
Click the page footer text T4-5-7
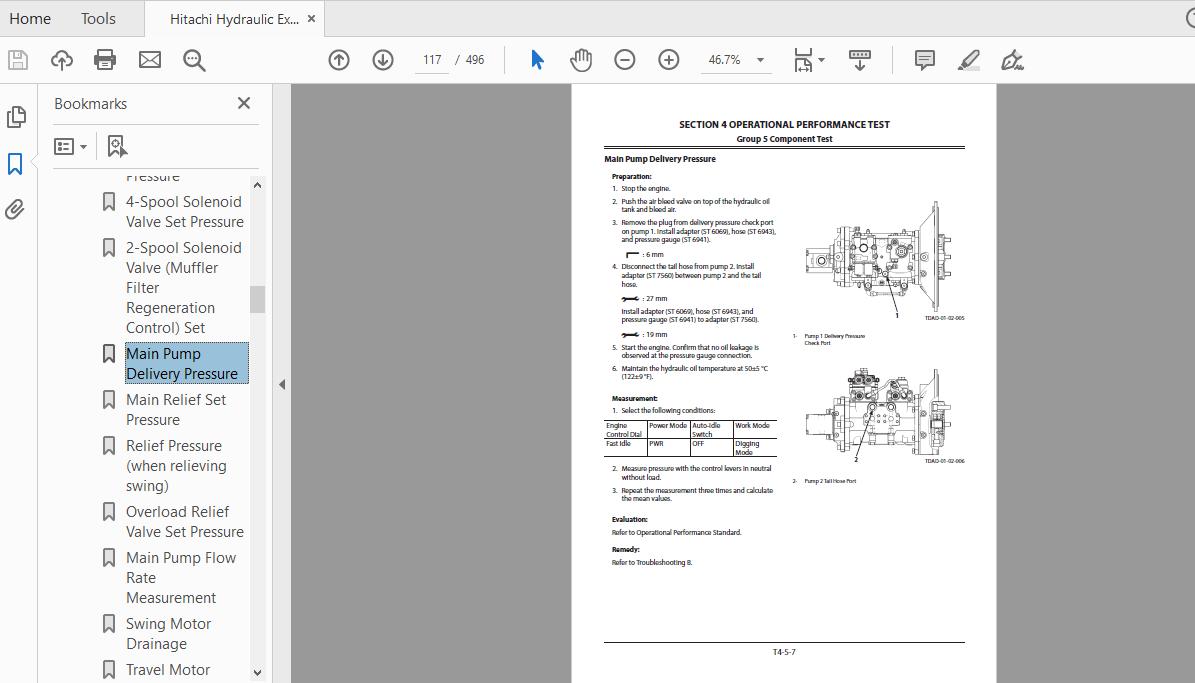pos(784,652)
